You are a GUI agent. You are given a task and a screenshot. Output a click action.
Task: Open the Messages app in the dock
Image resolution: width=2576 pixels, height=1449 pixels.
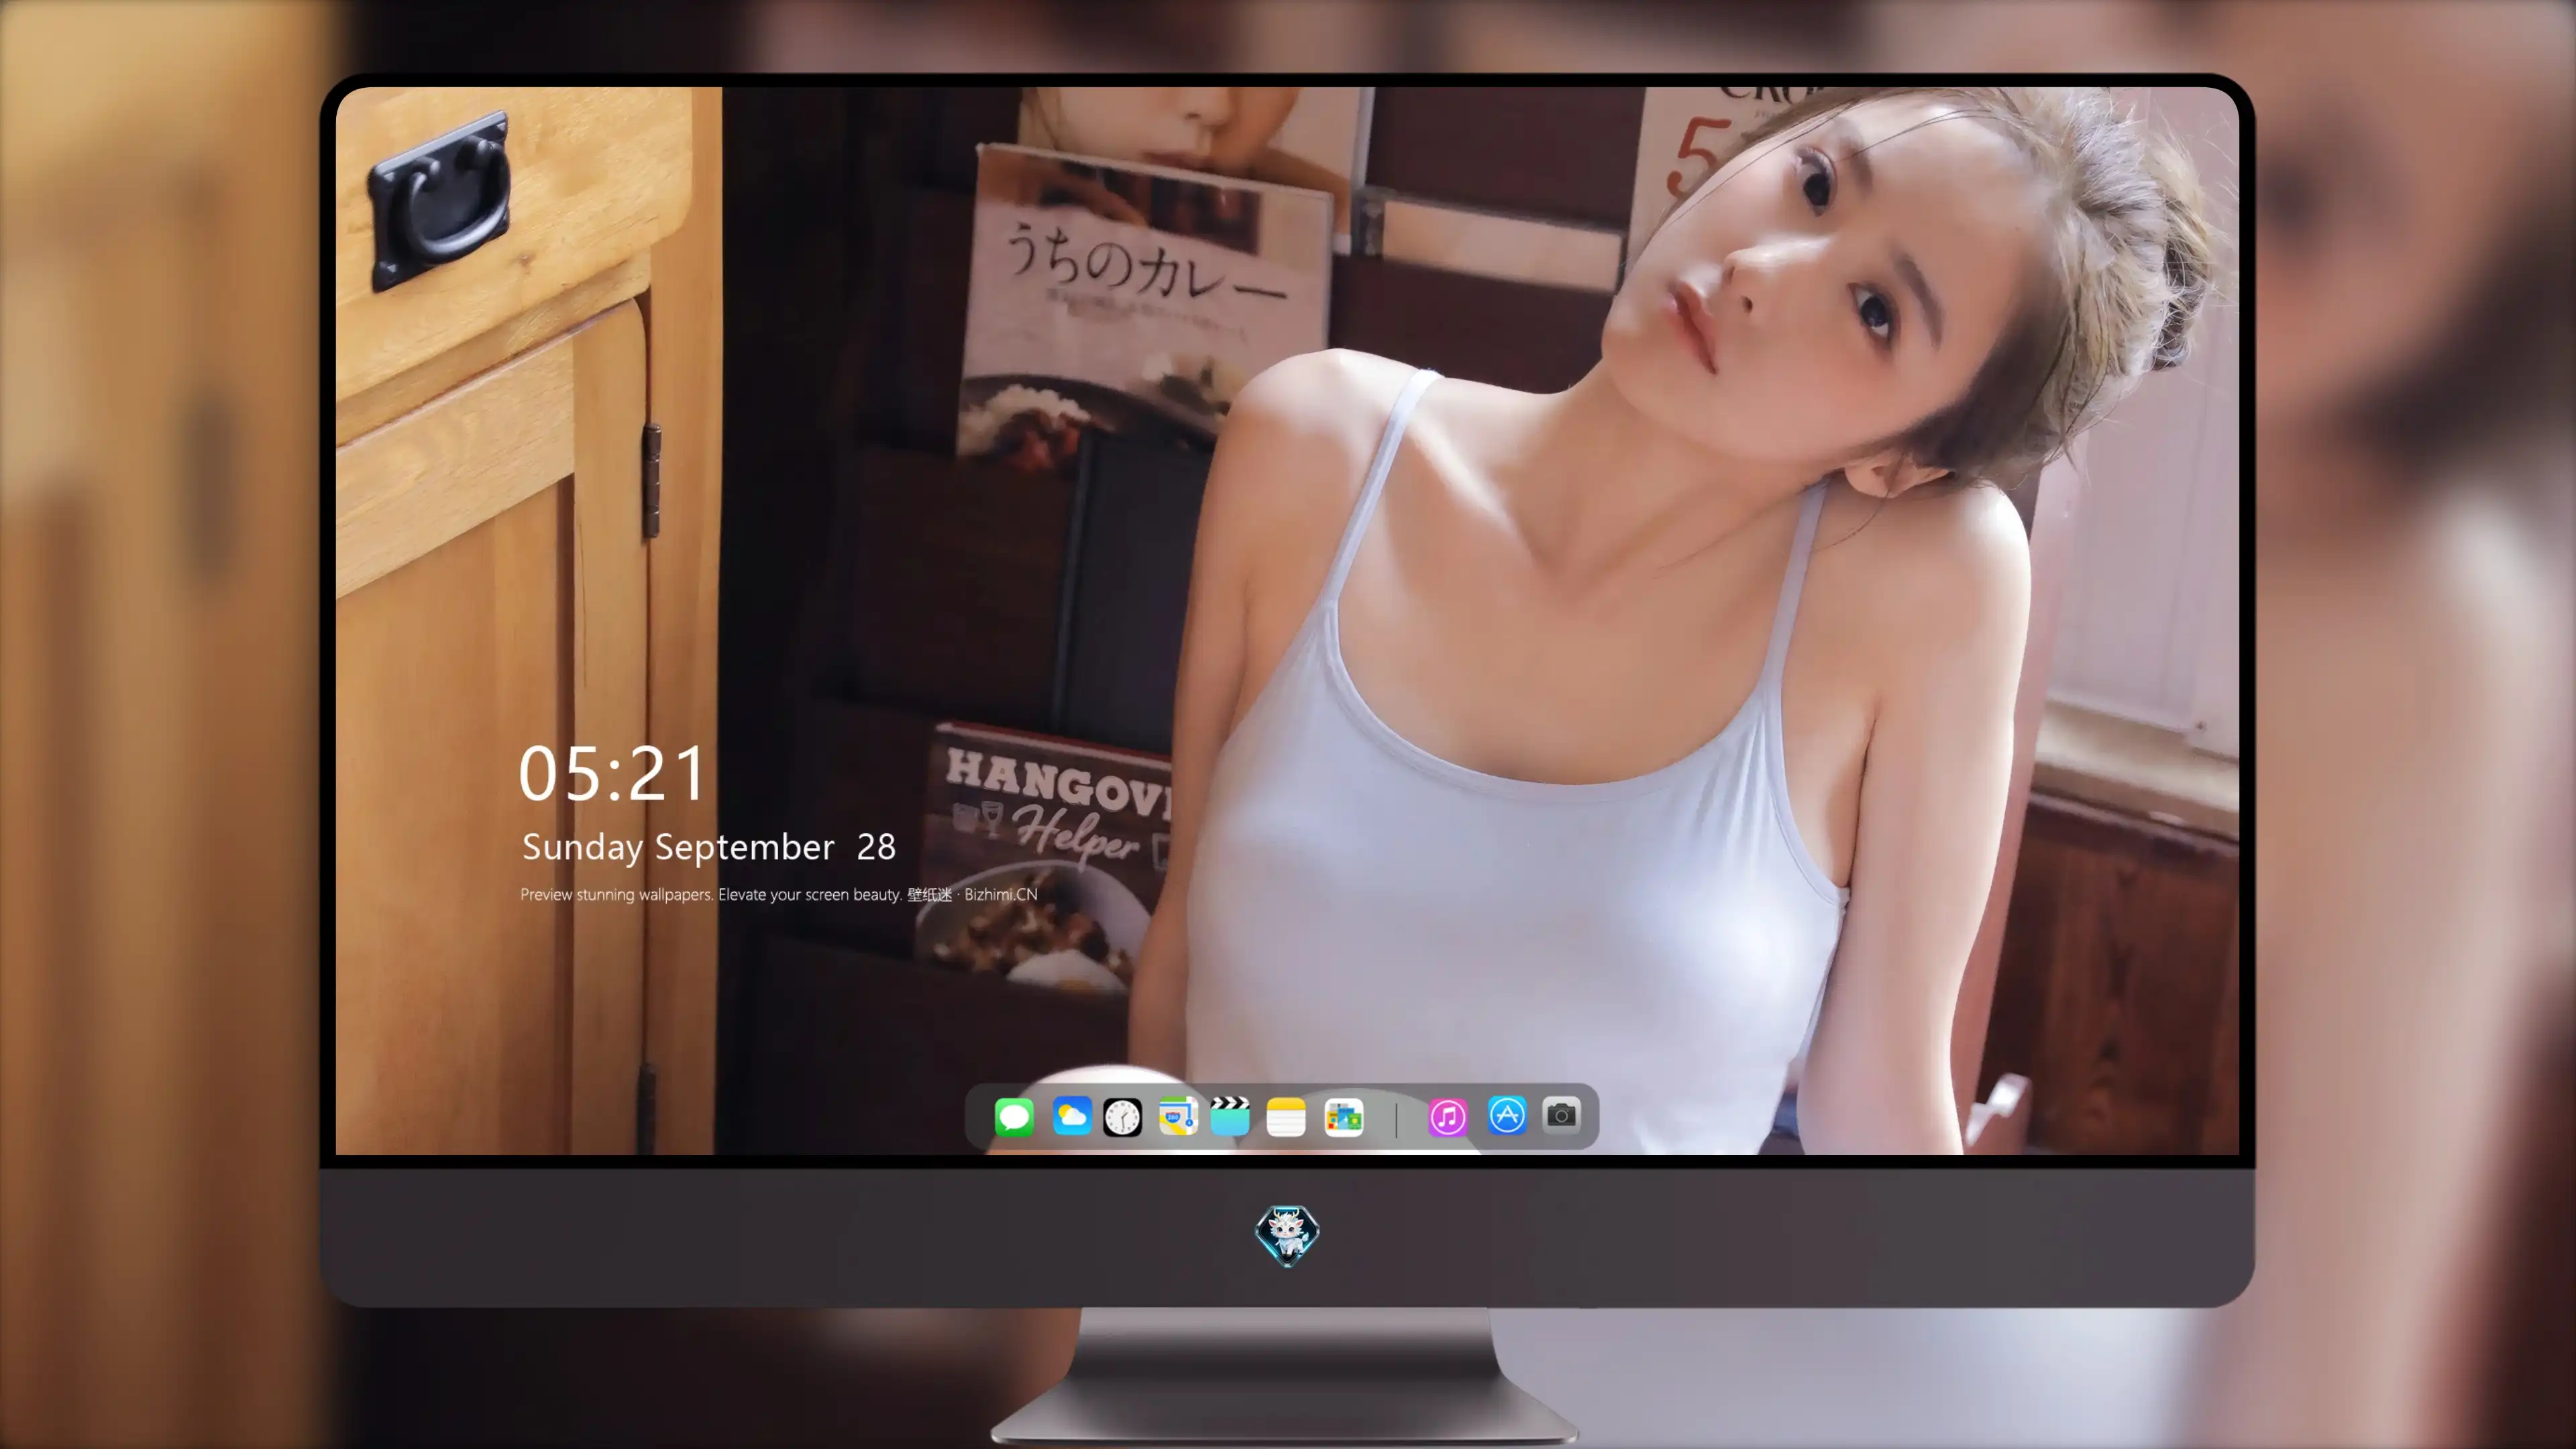tap(1014, 1116)
